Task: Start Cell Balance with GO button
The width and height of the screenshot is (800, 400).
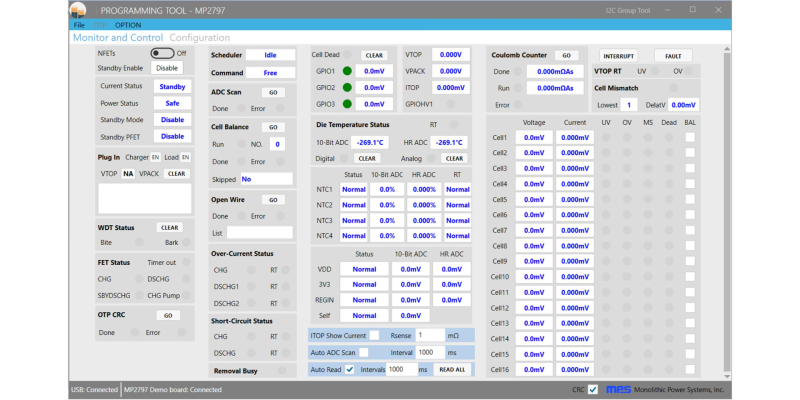Action: [x=273, y=127]
